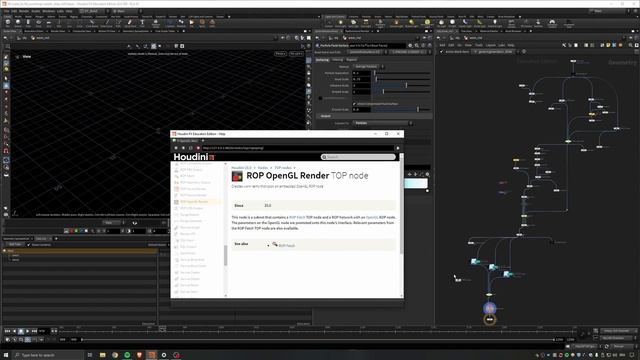Click the home icon in Help browser
The width and height of the screenshot is (640, 360).
click(x=198, y=148)
